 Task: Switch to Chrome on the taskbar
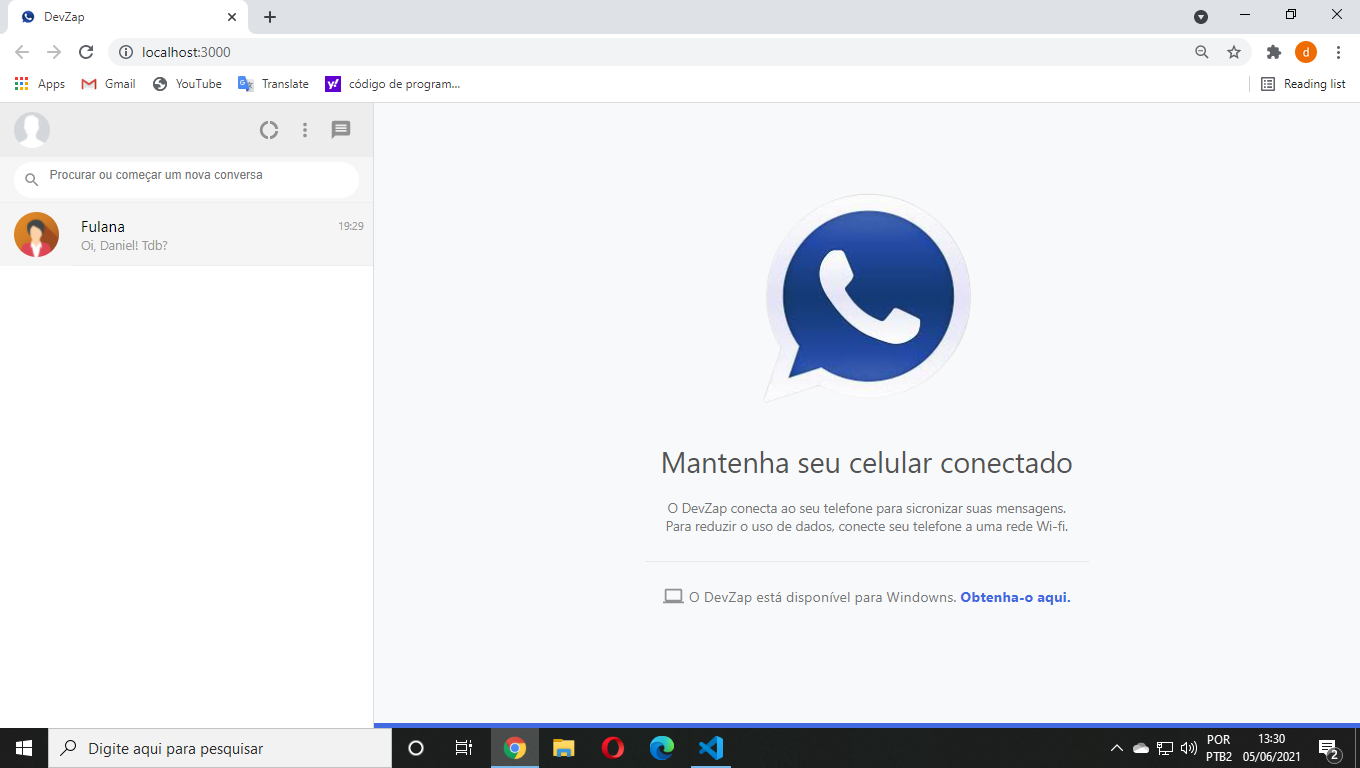(x=515, y=748)
